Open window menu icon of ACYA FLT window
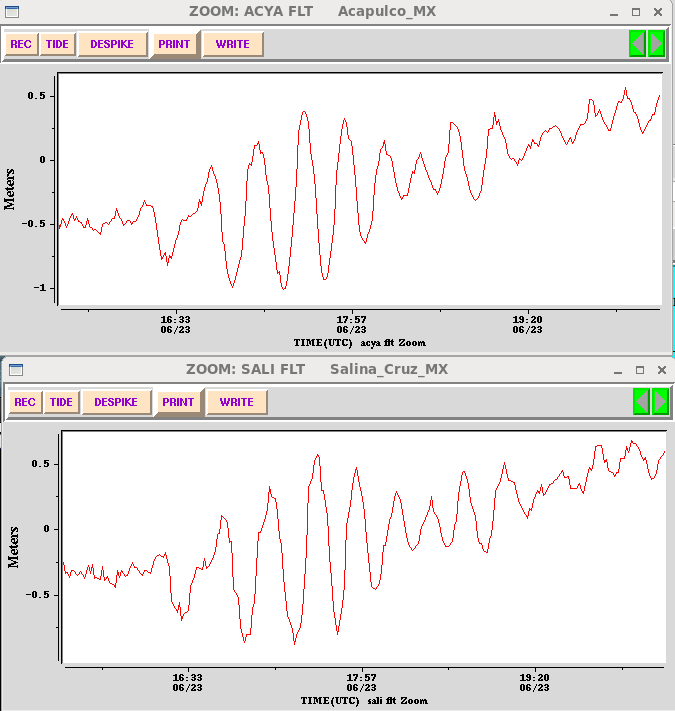 pyautogui.click(x=10, y=11)
